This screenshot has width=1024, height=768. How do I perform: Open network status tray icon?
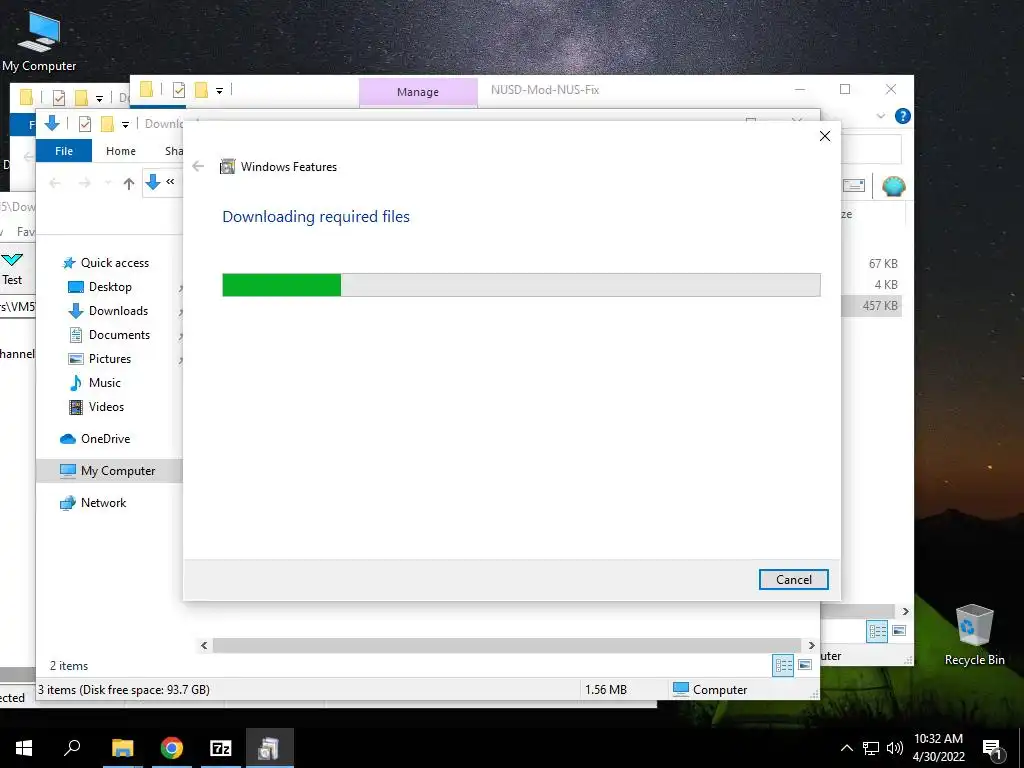pos(871,748)
